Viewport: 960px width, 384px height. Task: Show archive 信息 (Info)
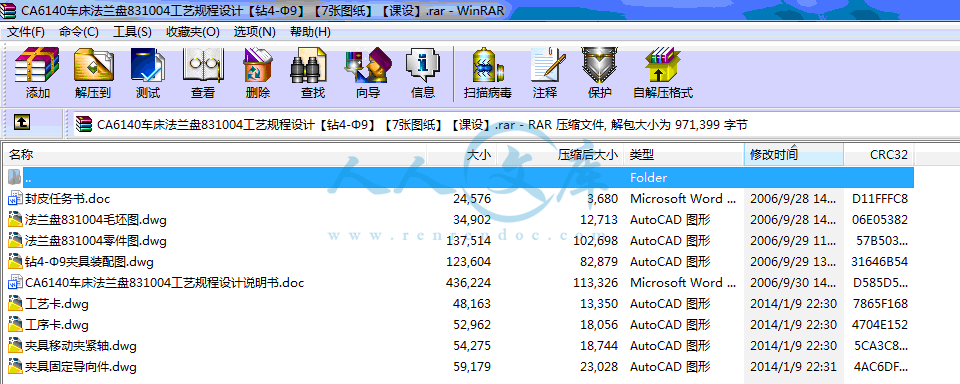(x=423, y=73)
